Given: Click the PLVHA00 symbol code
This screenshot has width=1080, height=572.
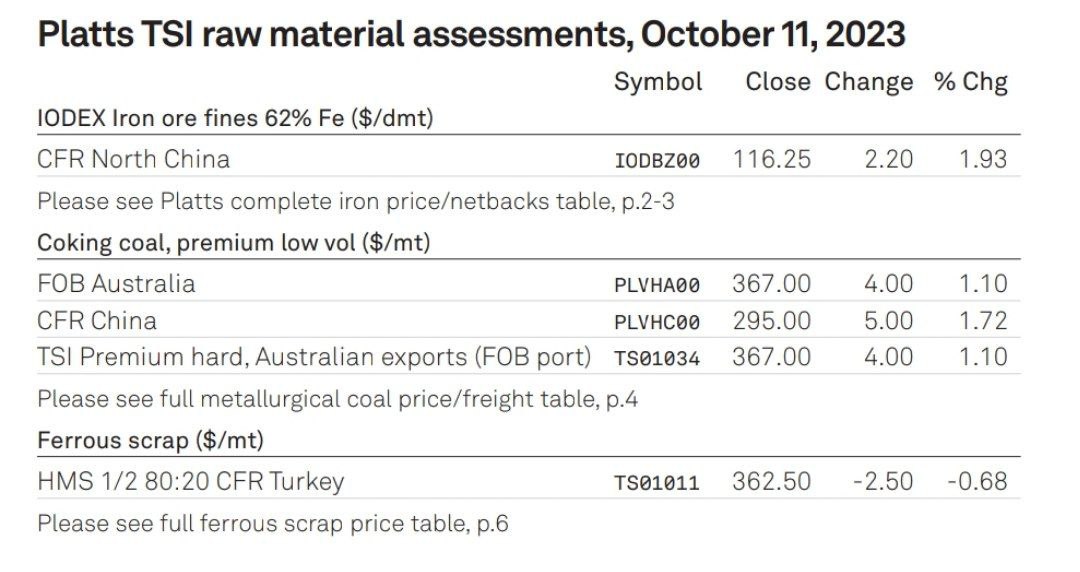Looking at the screenshot, I should 657,285.
